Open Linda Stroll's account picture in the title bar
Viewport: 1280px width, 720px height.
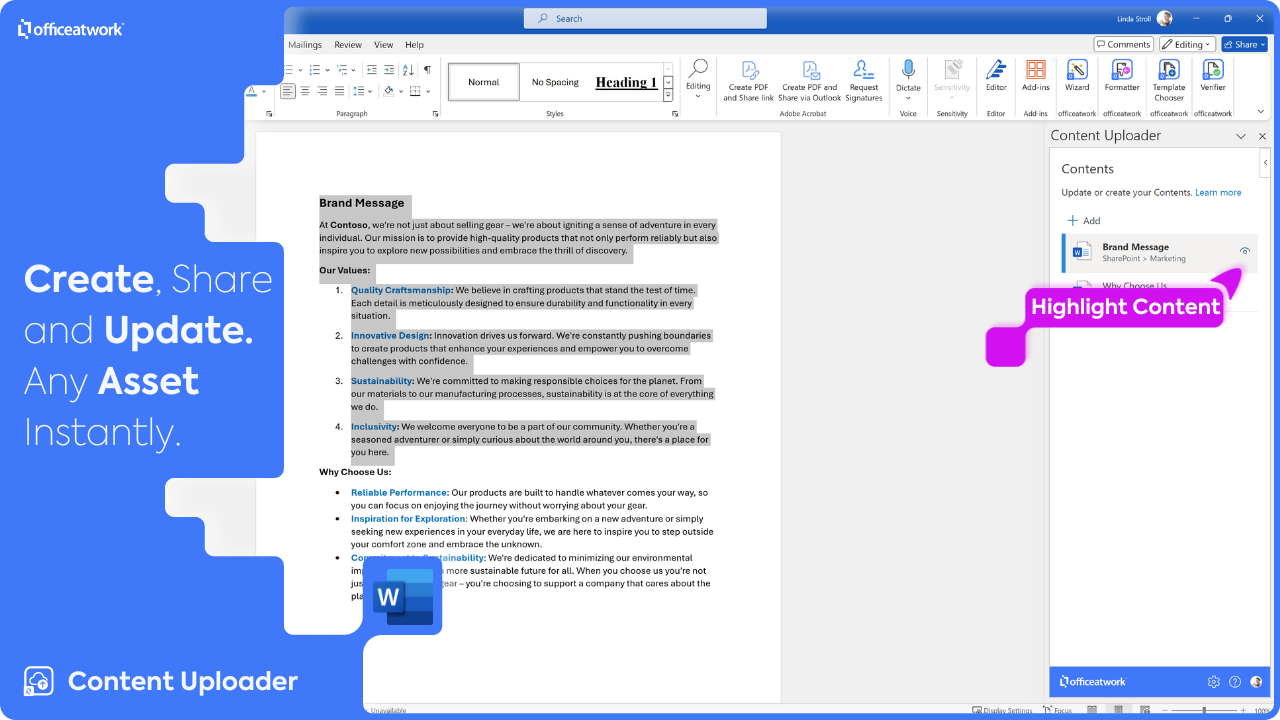(x=1164, y=18)
